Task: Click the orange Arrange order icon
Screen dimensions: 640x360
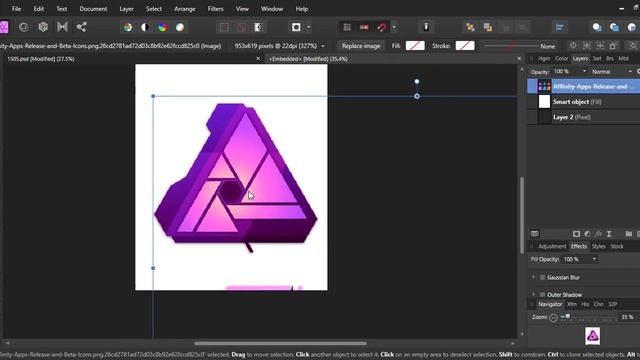Action: pos(470,27)
